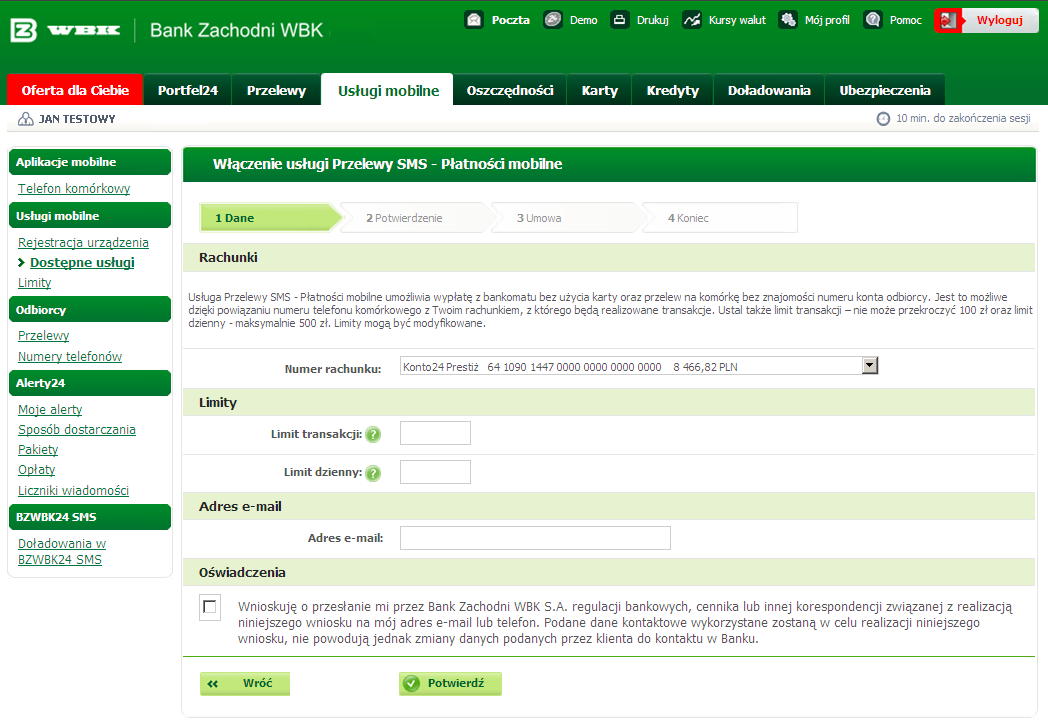1048x726 pixels.
Task: Click the Odbiorcy sidebar header
Action: click(90, 310)
